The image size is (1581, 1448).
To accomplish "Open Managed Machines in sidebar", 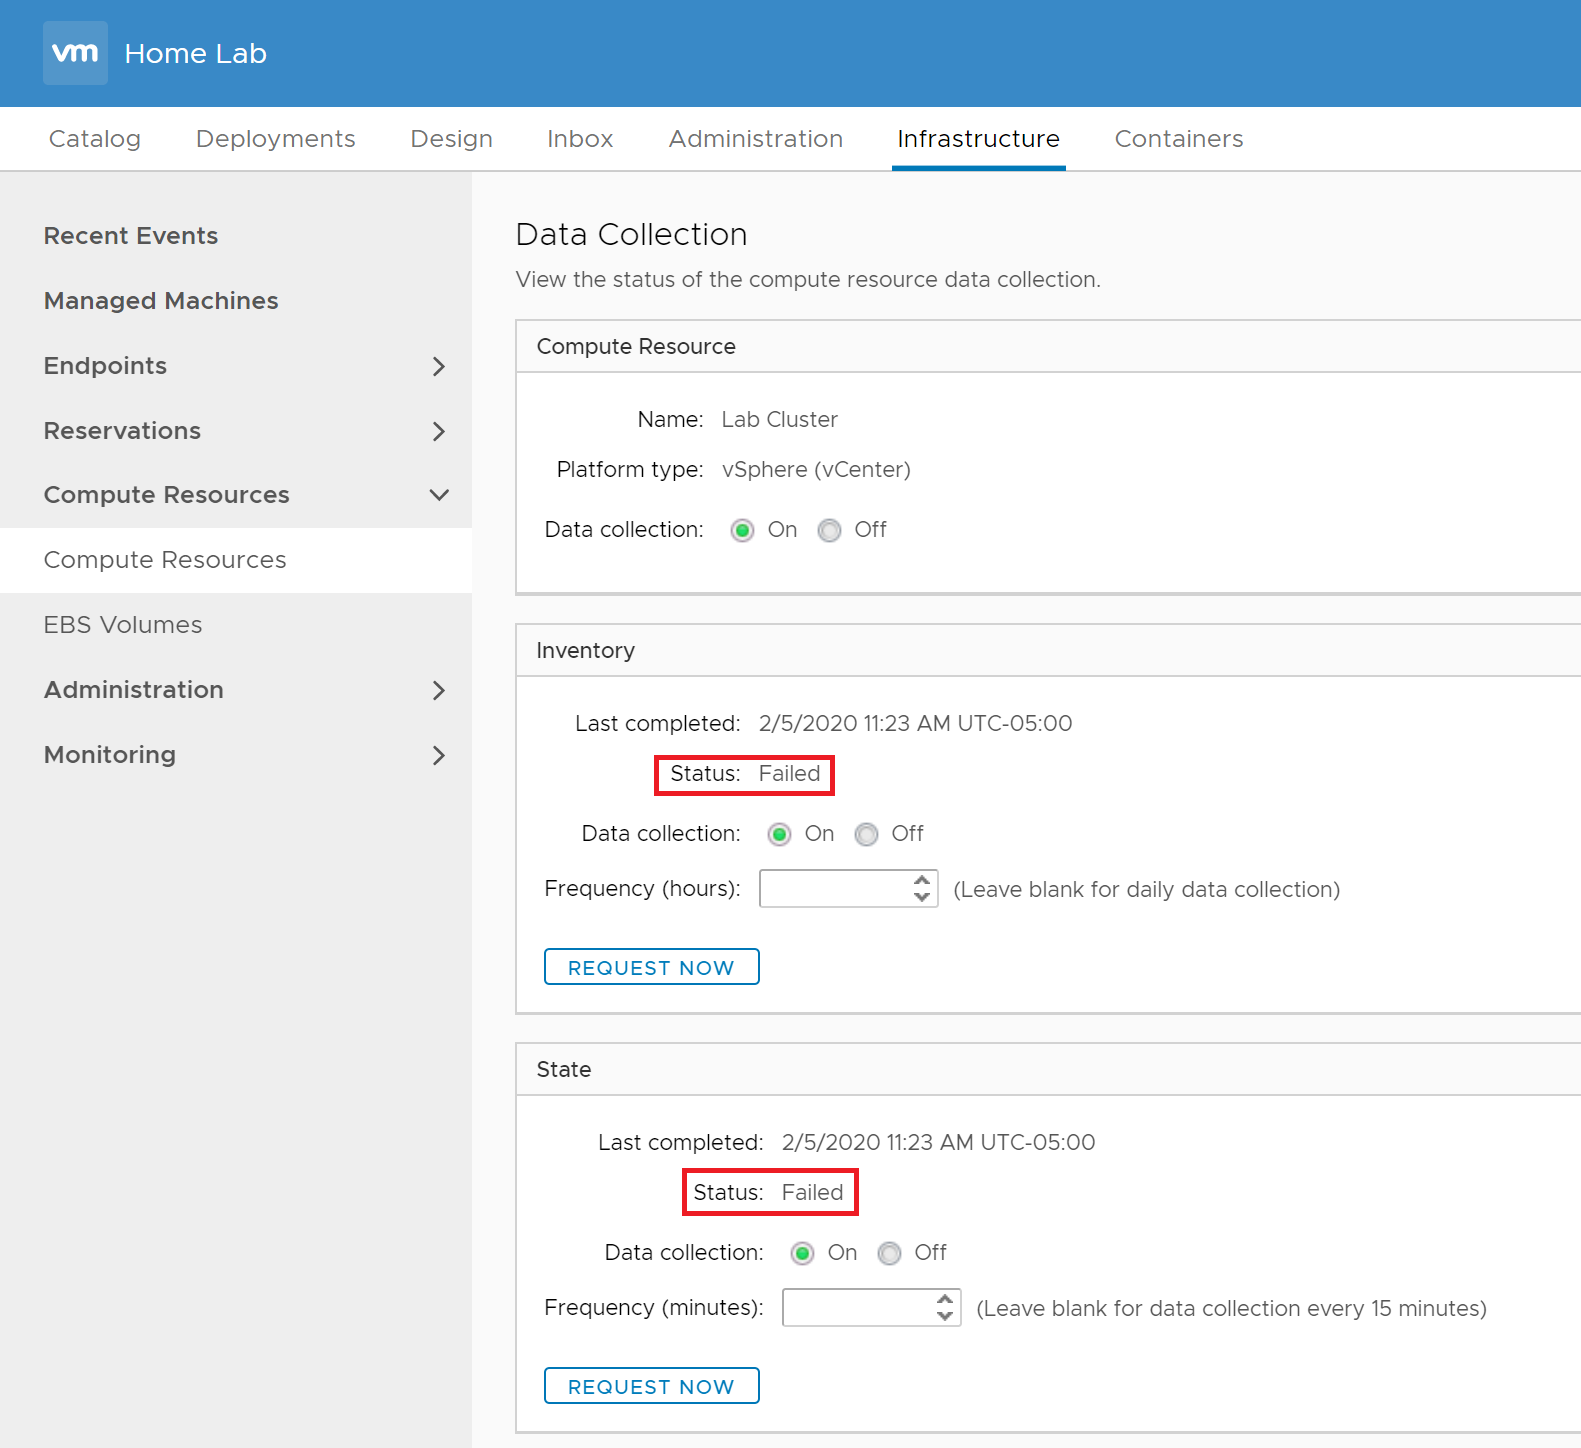I will [161, 301].
